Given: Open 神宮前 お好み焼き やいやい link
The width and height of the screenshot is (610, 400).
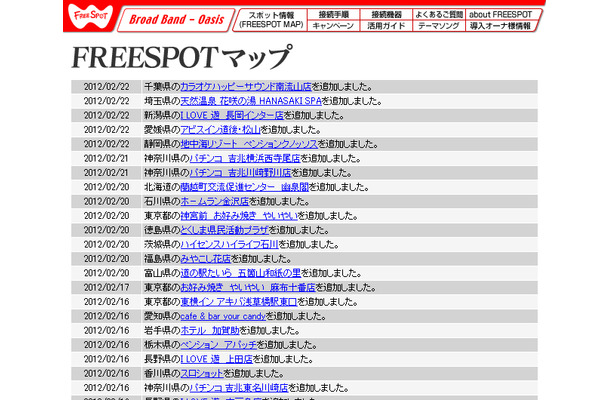Looking at the screenshot, I should click(239, 216).
